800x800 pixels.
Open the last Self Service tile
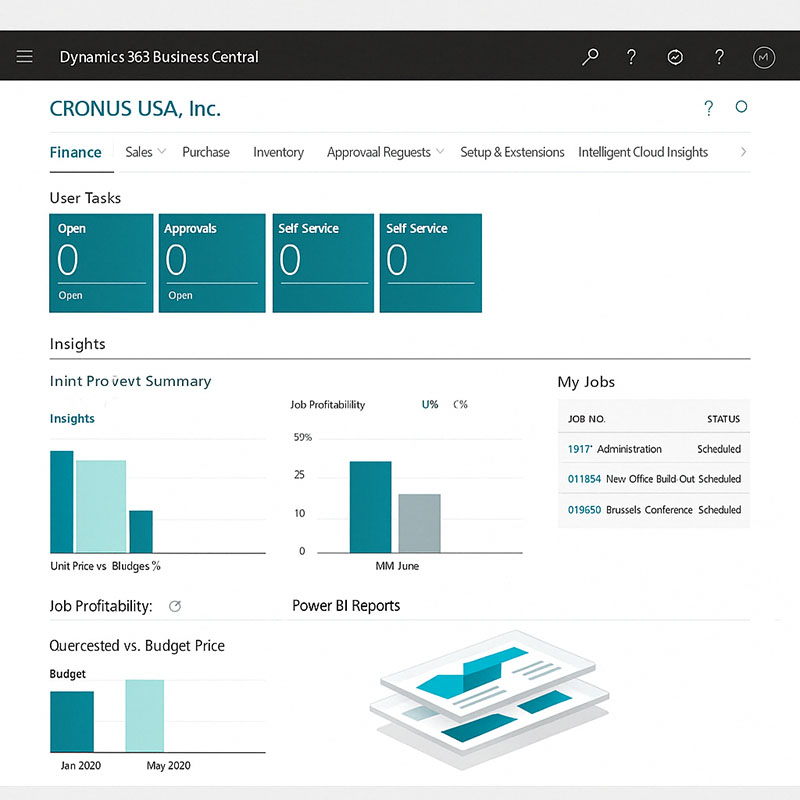pyautogui.click(x=431, y=263)
